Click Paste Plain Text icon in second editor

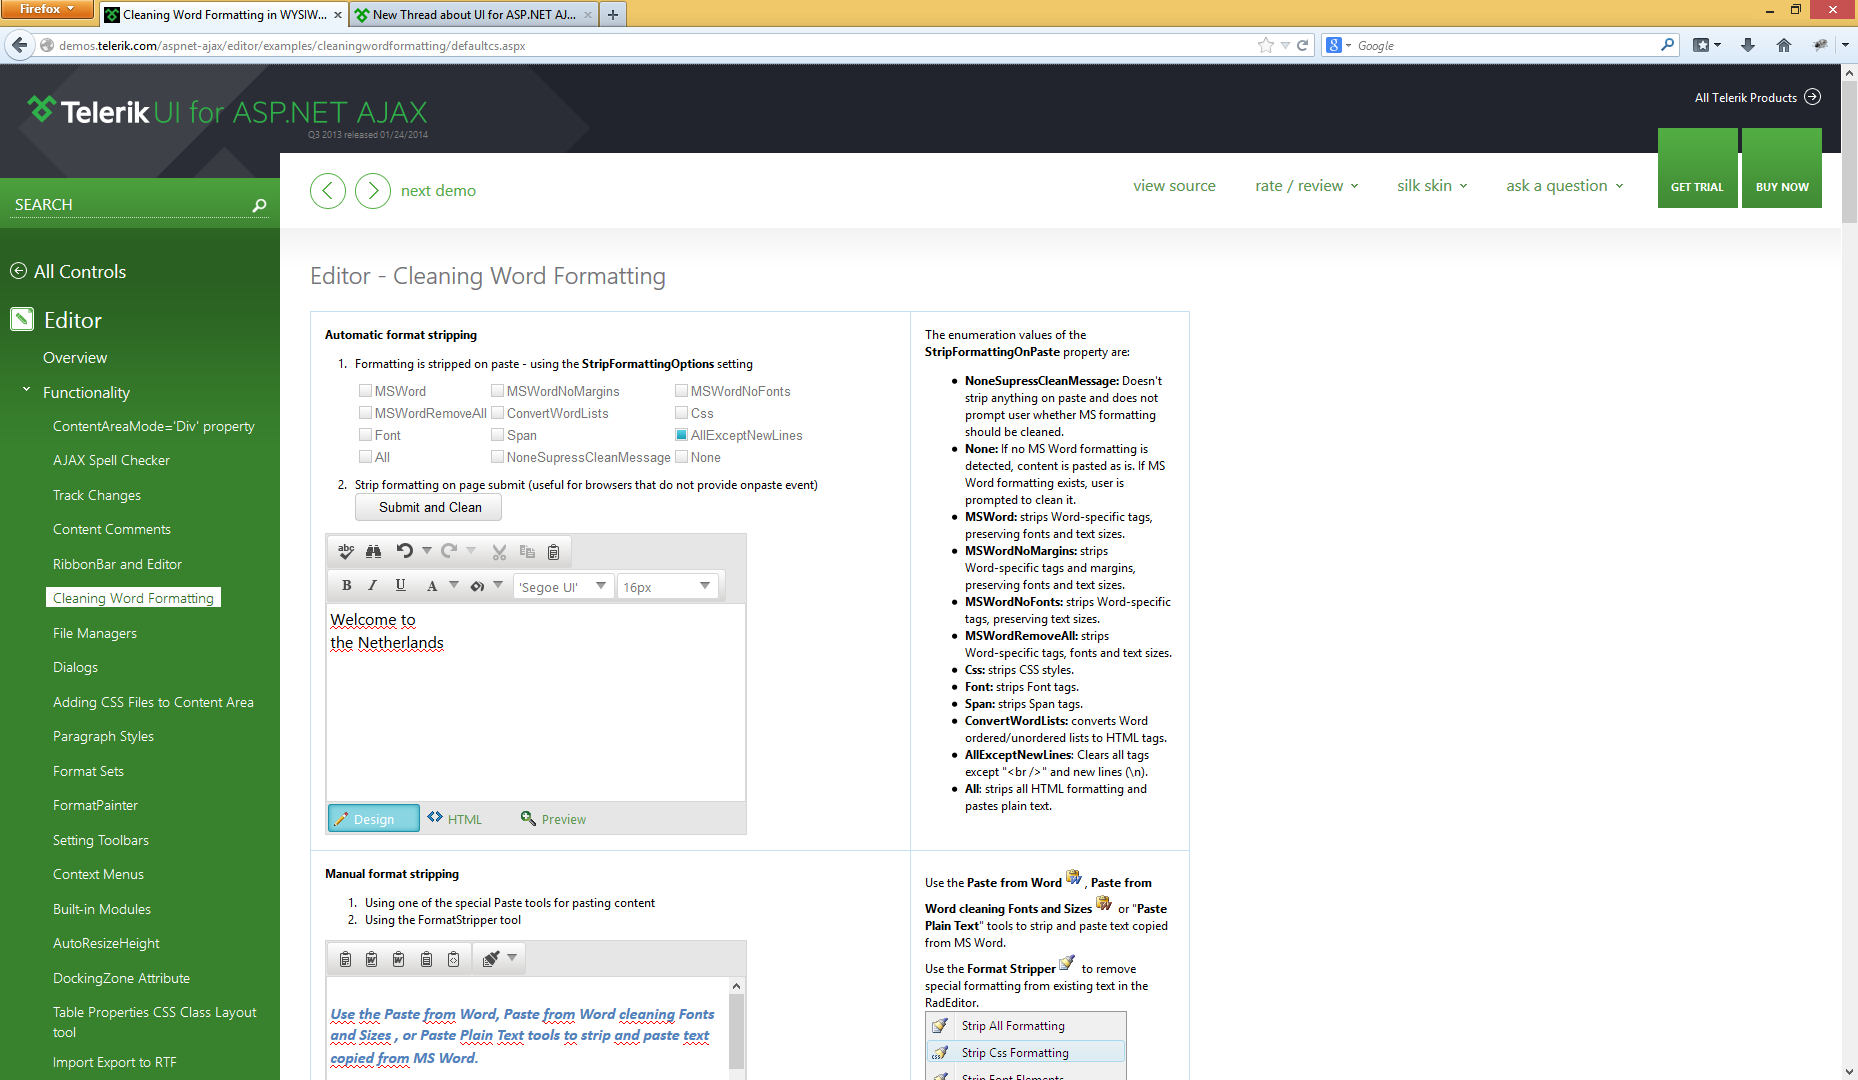(426, 959)
